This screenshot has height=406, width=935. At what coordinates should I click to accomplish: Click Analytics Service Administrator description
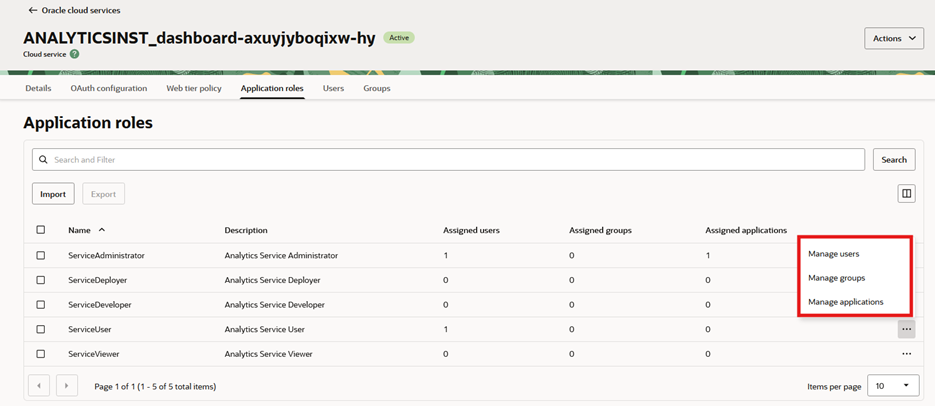click(x=281, y=255)
